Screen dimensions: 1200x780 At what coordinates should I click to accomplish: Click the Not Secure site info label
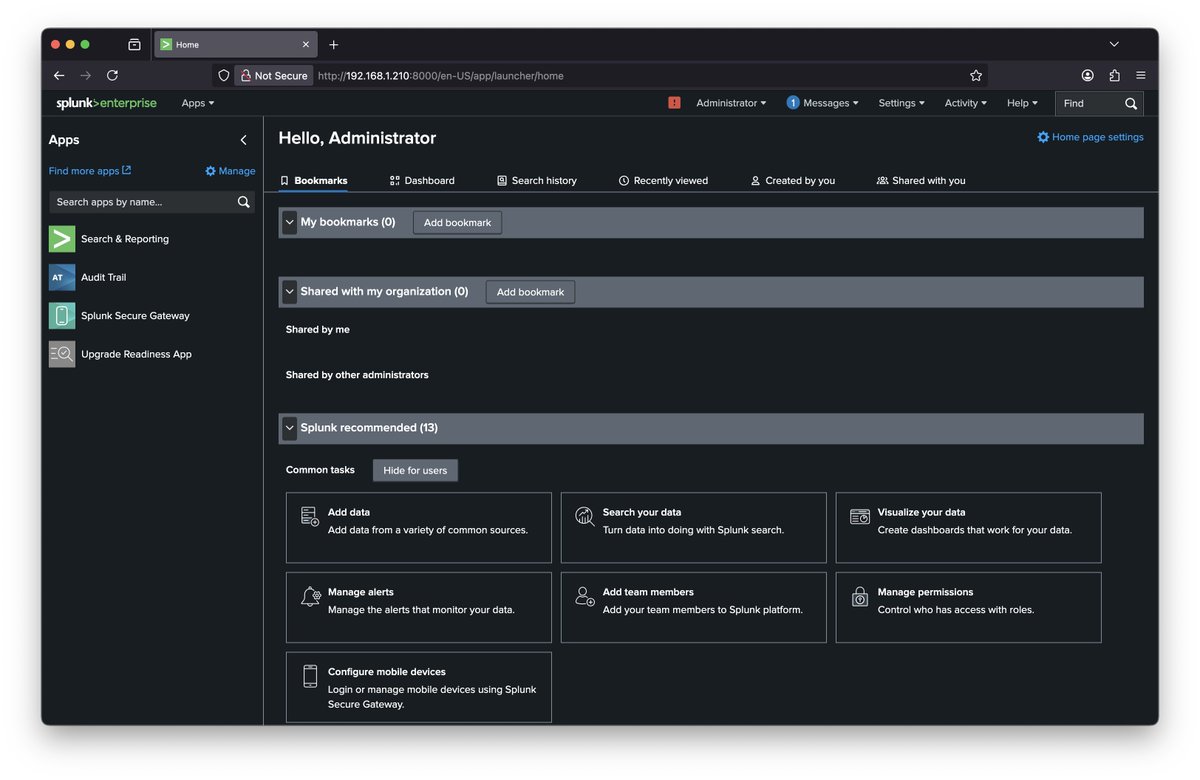[273, 75]
